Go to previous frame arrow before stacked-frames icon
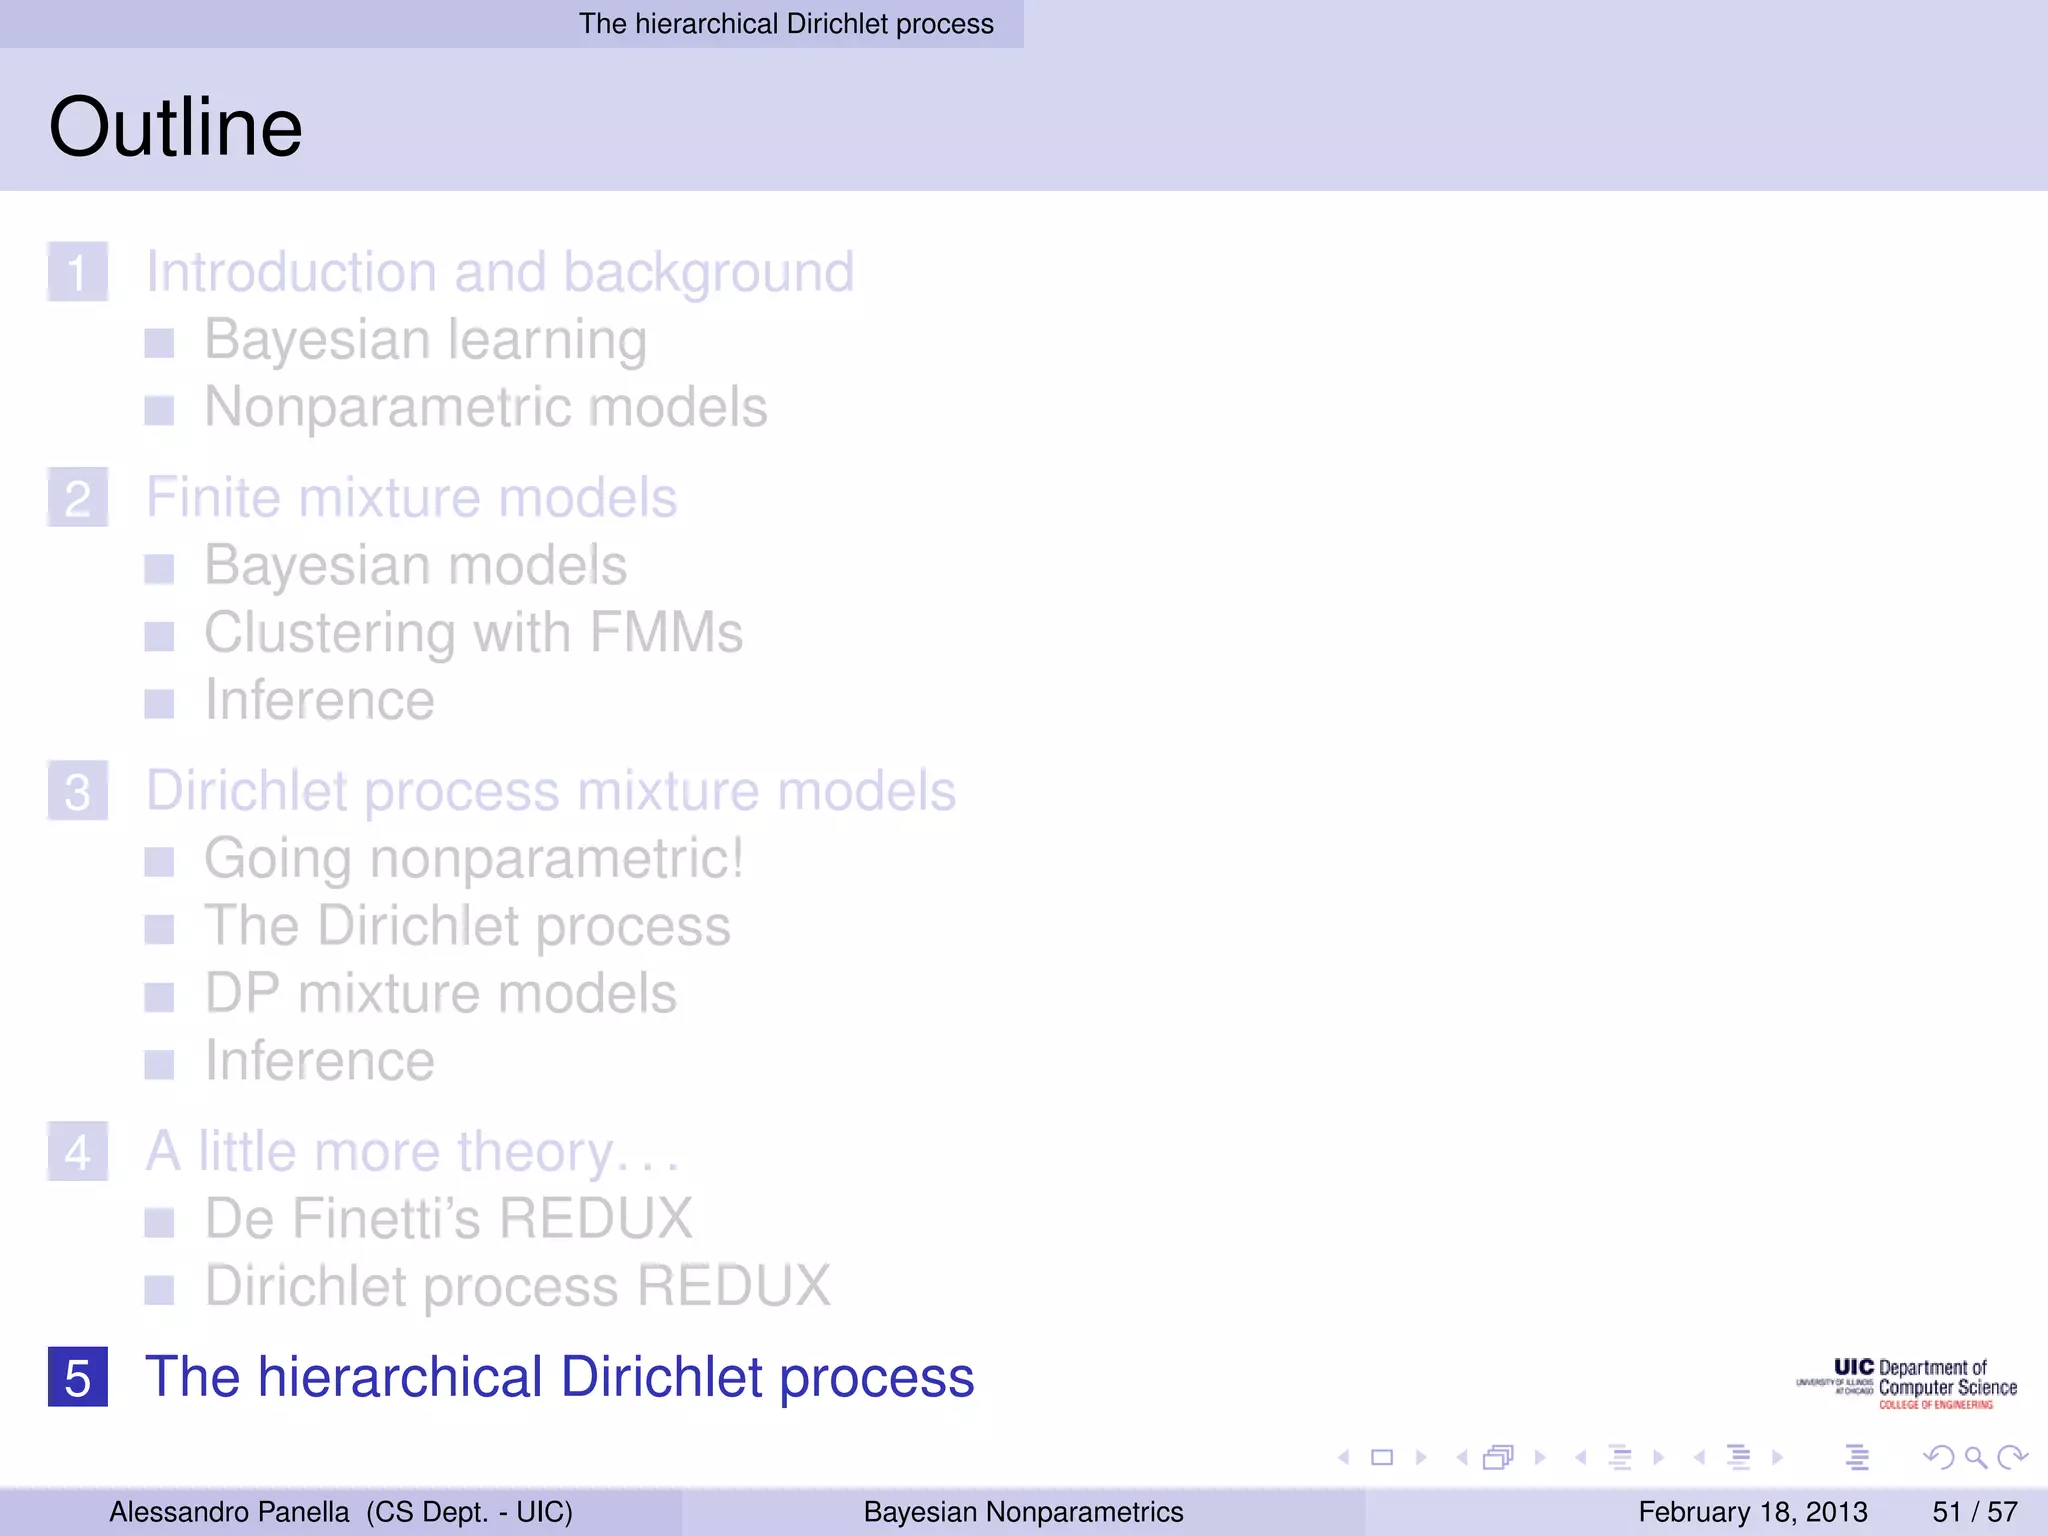 coord(1462,1457)
